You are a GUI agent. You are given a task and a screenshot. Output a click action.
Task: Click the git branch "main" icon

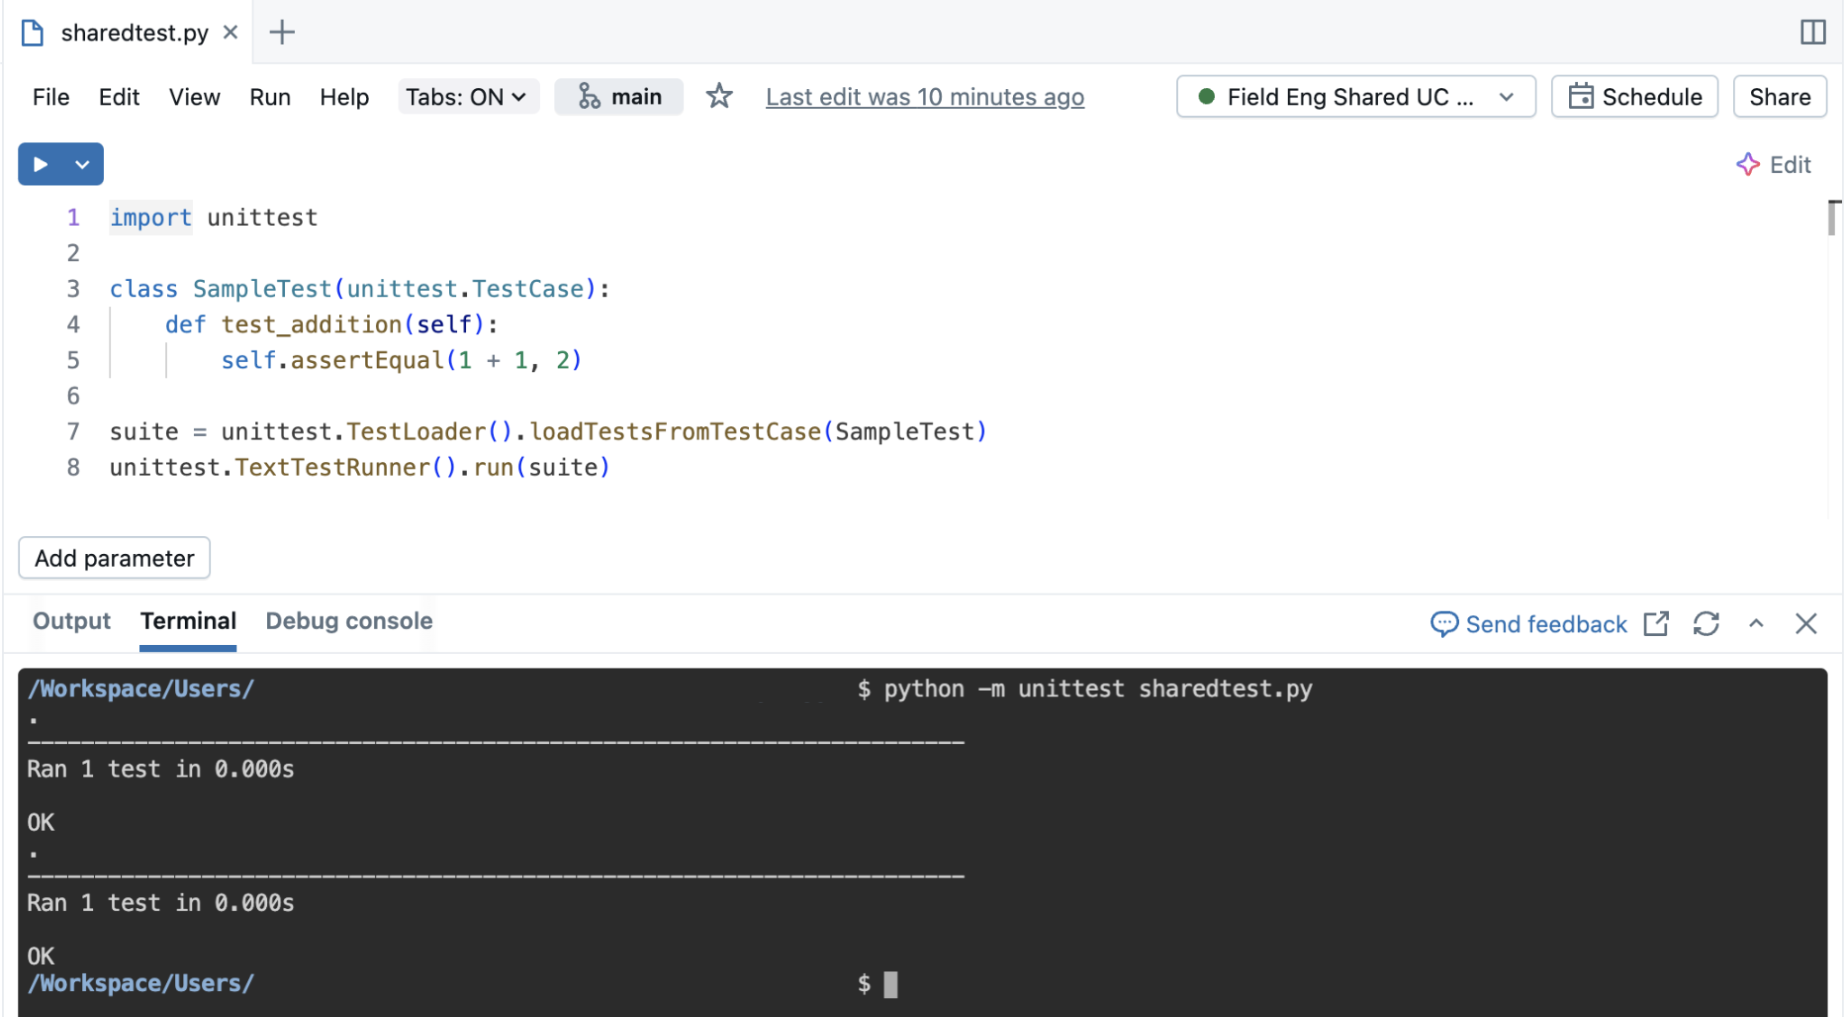(x=589, y=96)
